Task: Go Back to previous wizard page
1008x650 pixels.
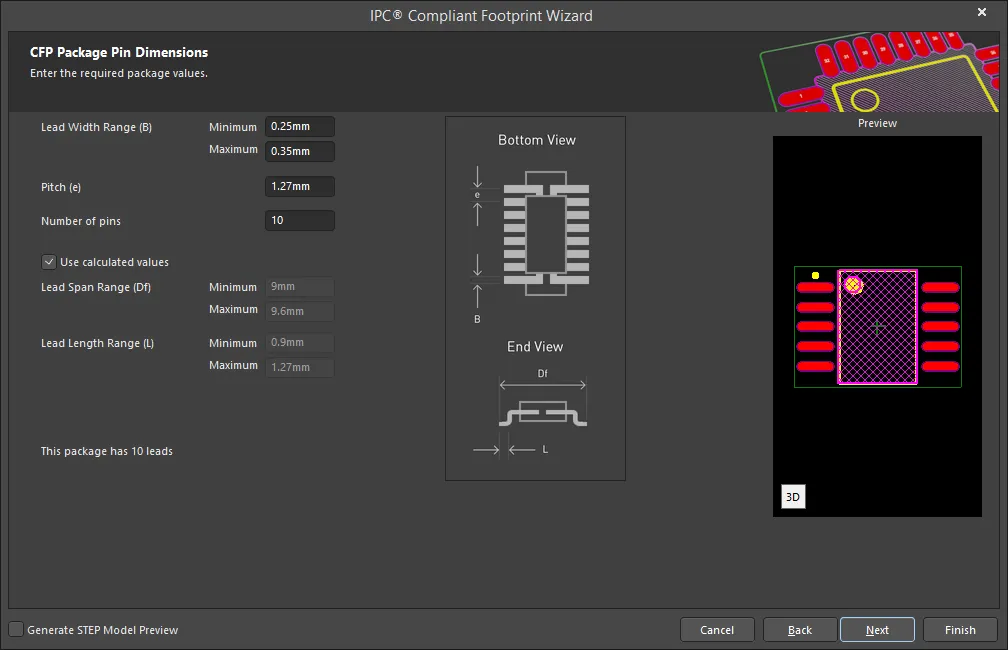Action: [x=800, y=629]
